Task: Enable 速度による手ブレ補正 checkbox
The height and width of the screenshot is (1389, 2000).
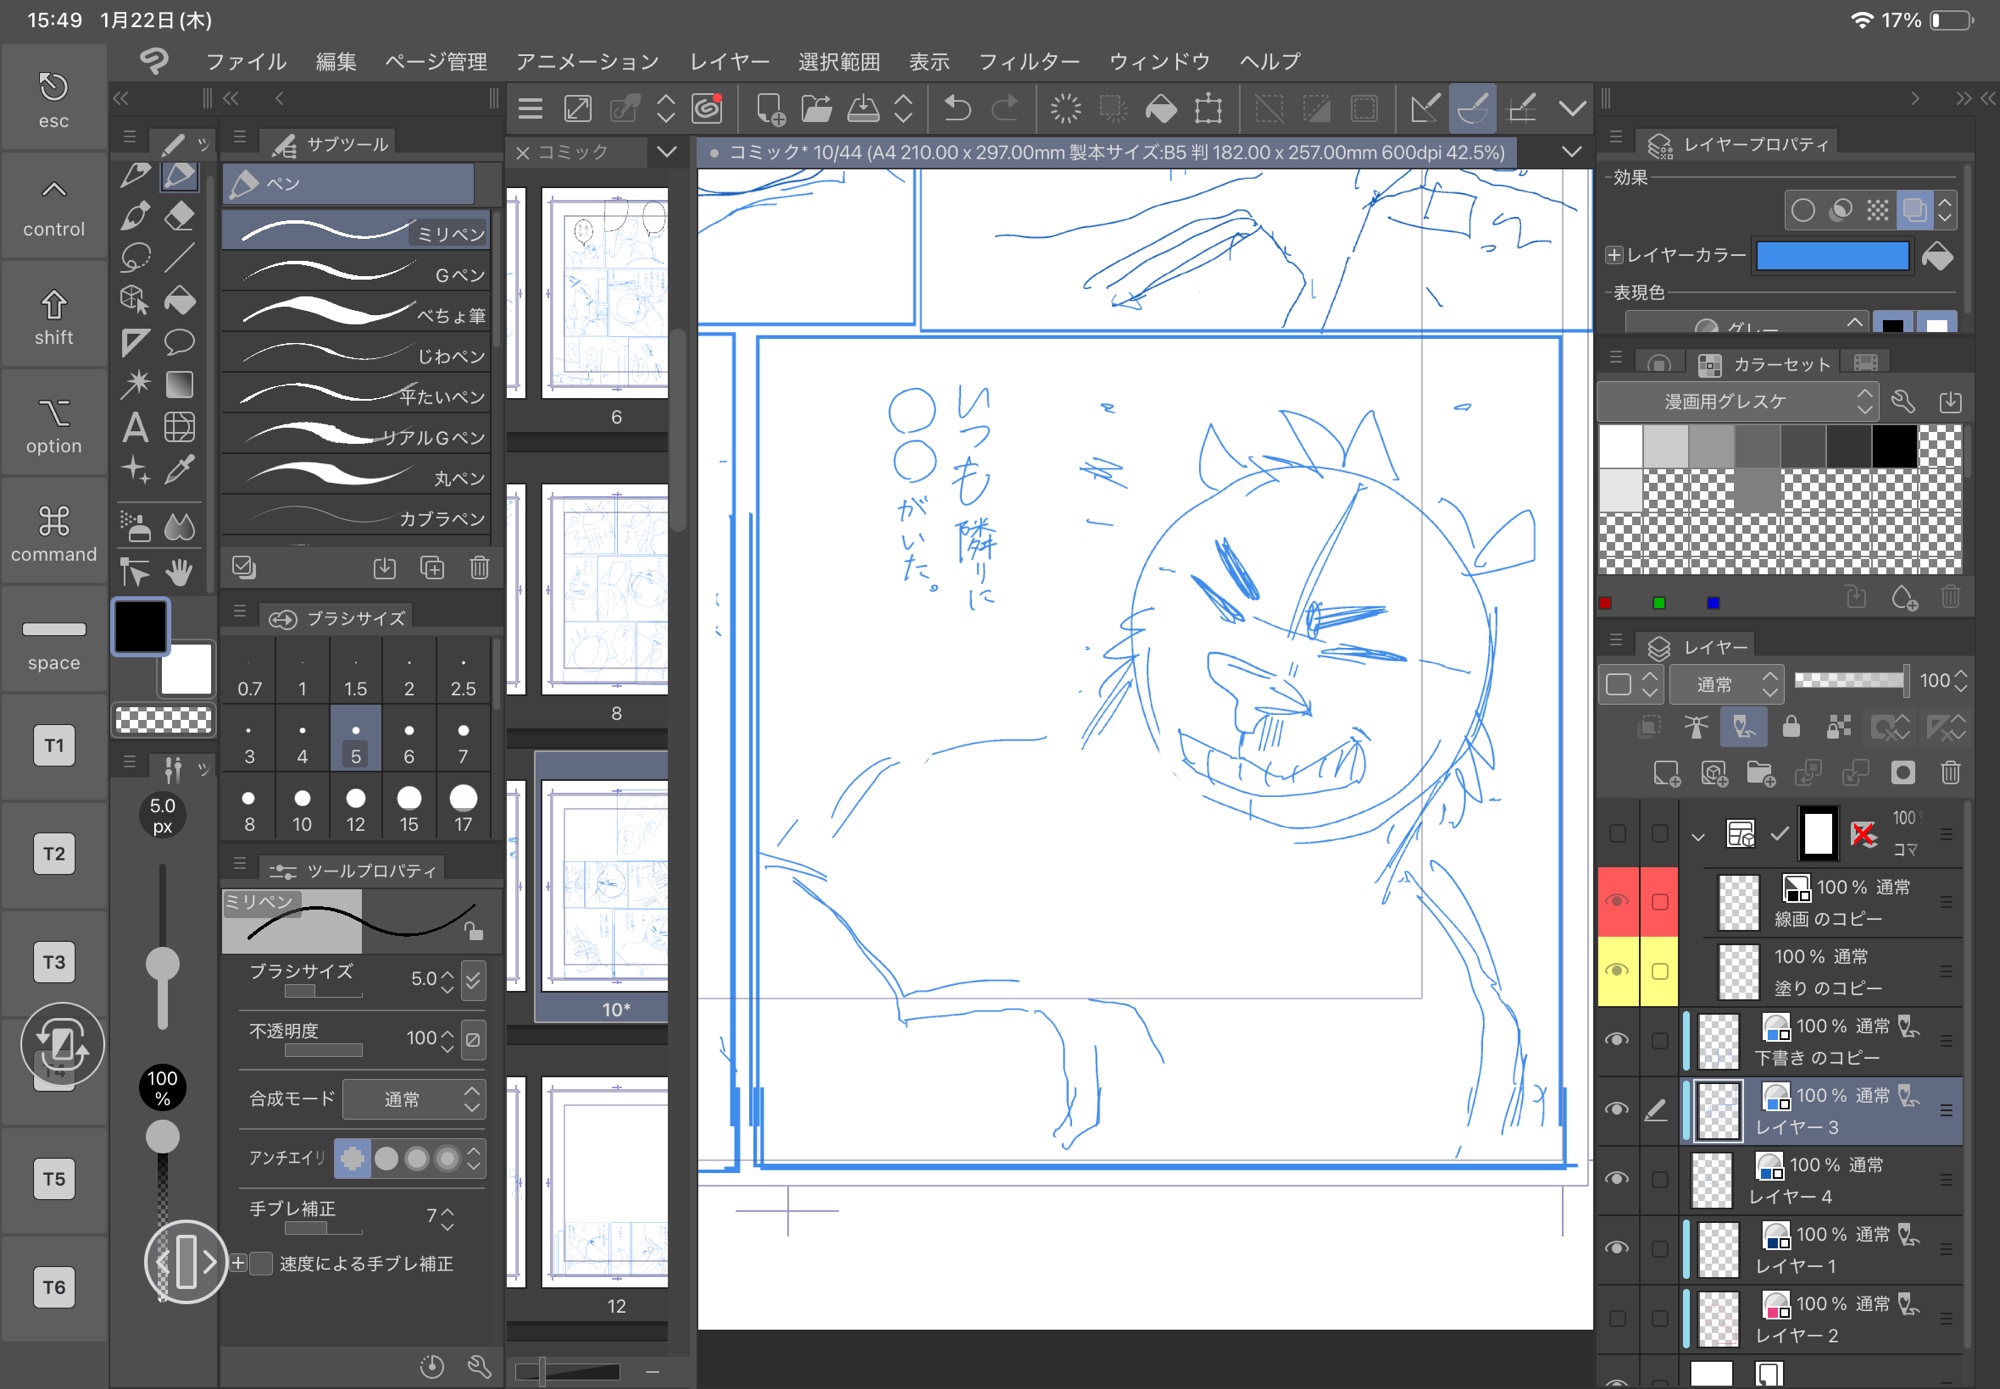Action: pos(261,1264)
